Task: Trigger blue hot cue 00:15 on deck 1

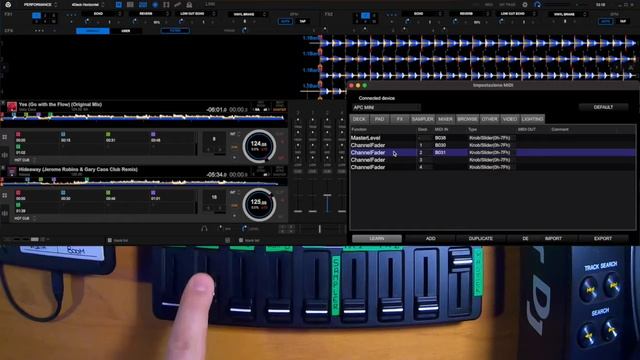Action: pos(63,134)
